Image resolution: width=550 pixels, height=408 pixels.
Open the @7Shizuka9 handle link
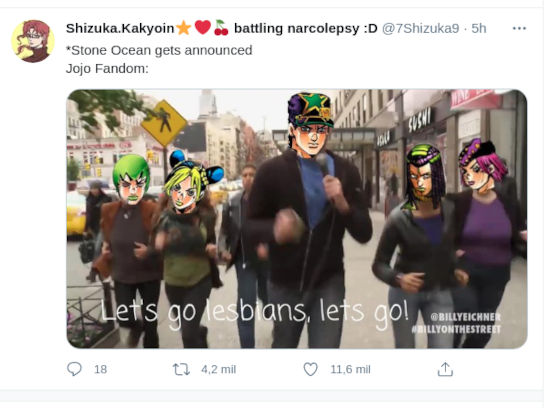(420, 28)
